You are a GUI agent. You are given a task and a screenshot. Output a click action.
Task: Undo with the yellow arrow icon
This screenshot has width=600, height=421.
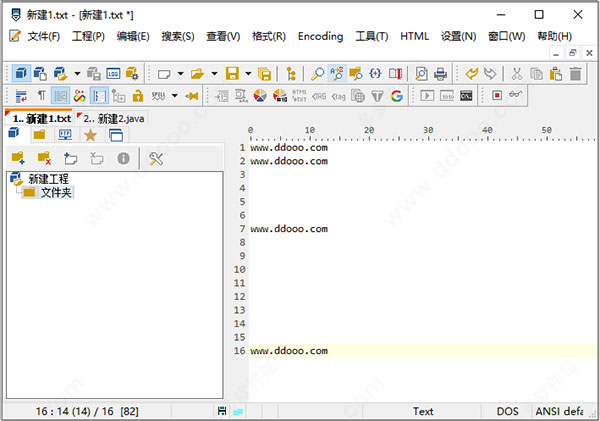[472, 73]
